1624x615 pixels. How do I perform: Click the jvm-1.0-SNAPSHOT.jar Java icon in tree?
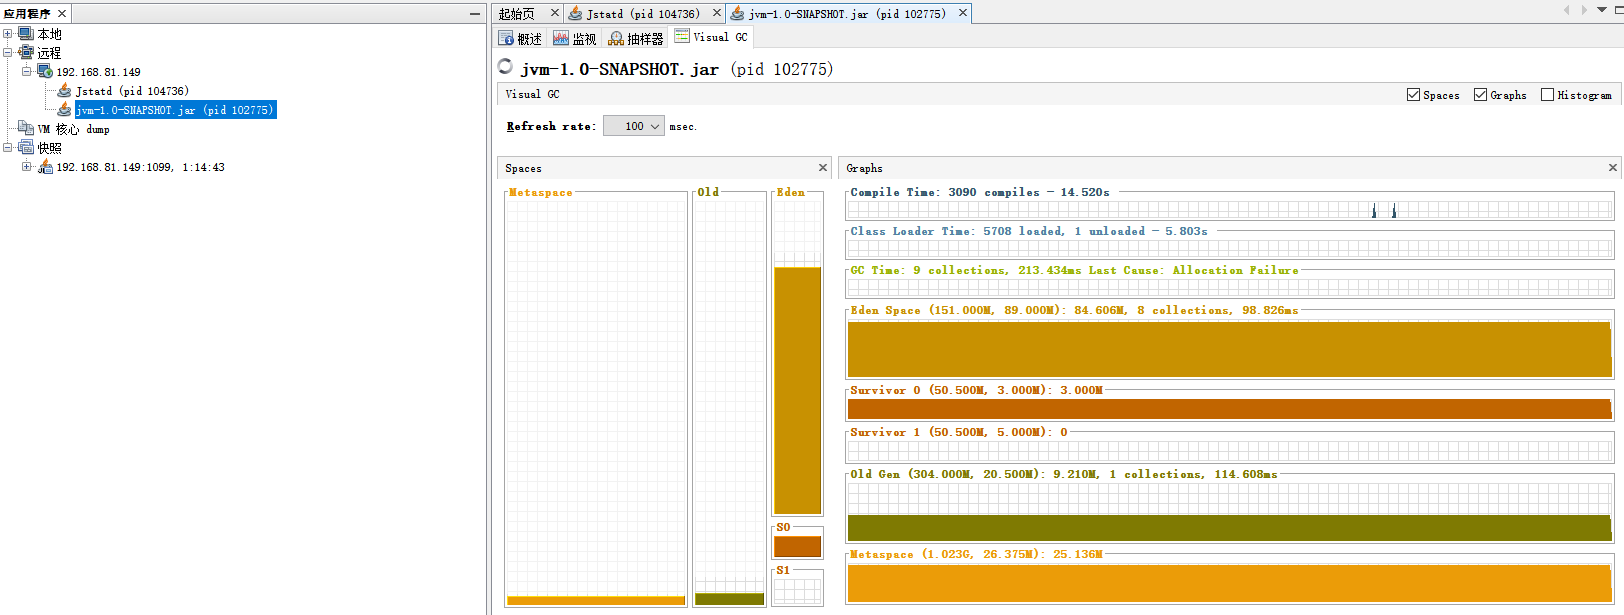(65, 109)
